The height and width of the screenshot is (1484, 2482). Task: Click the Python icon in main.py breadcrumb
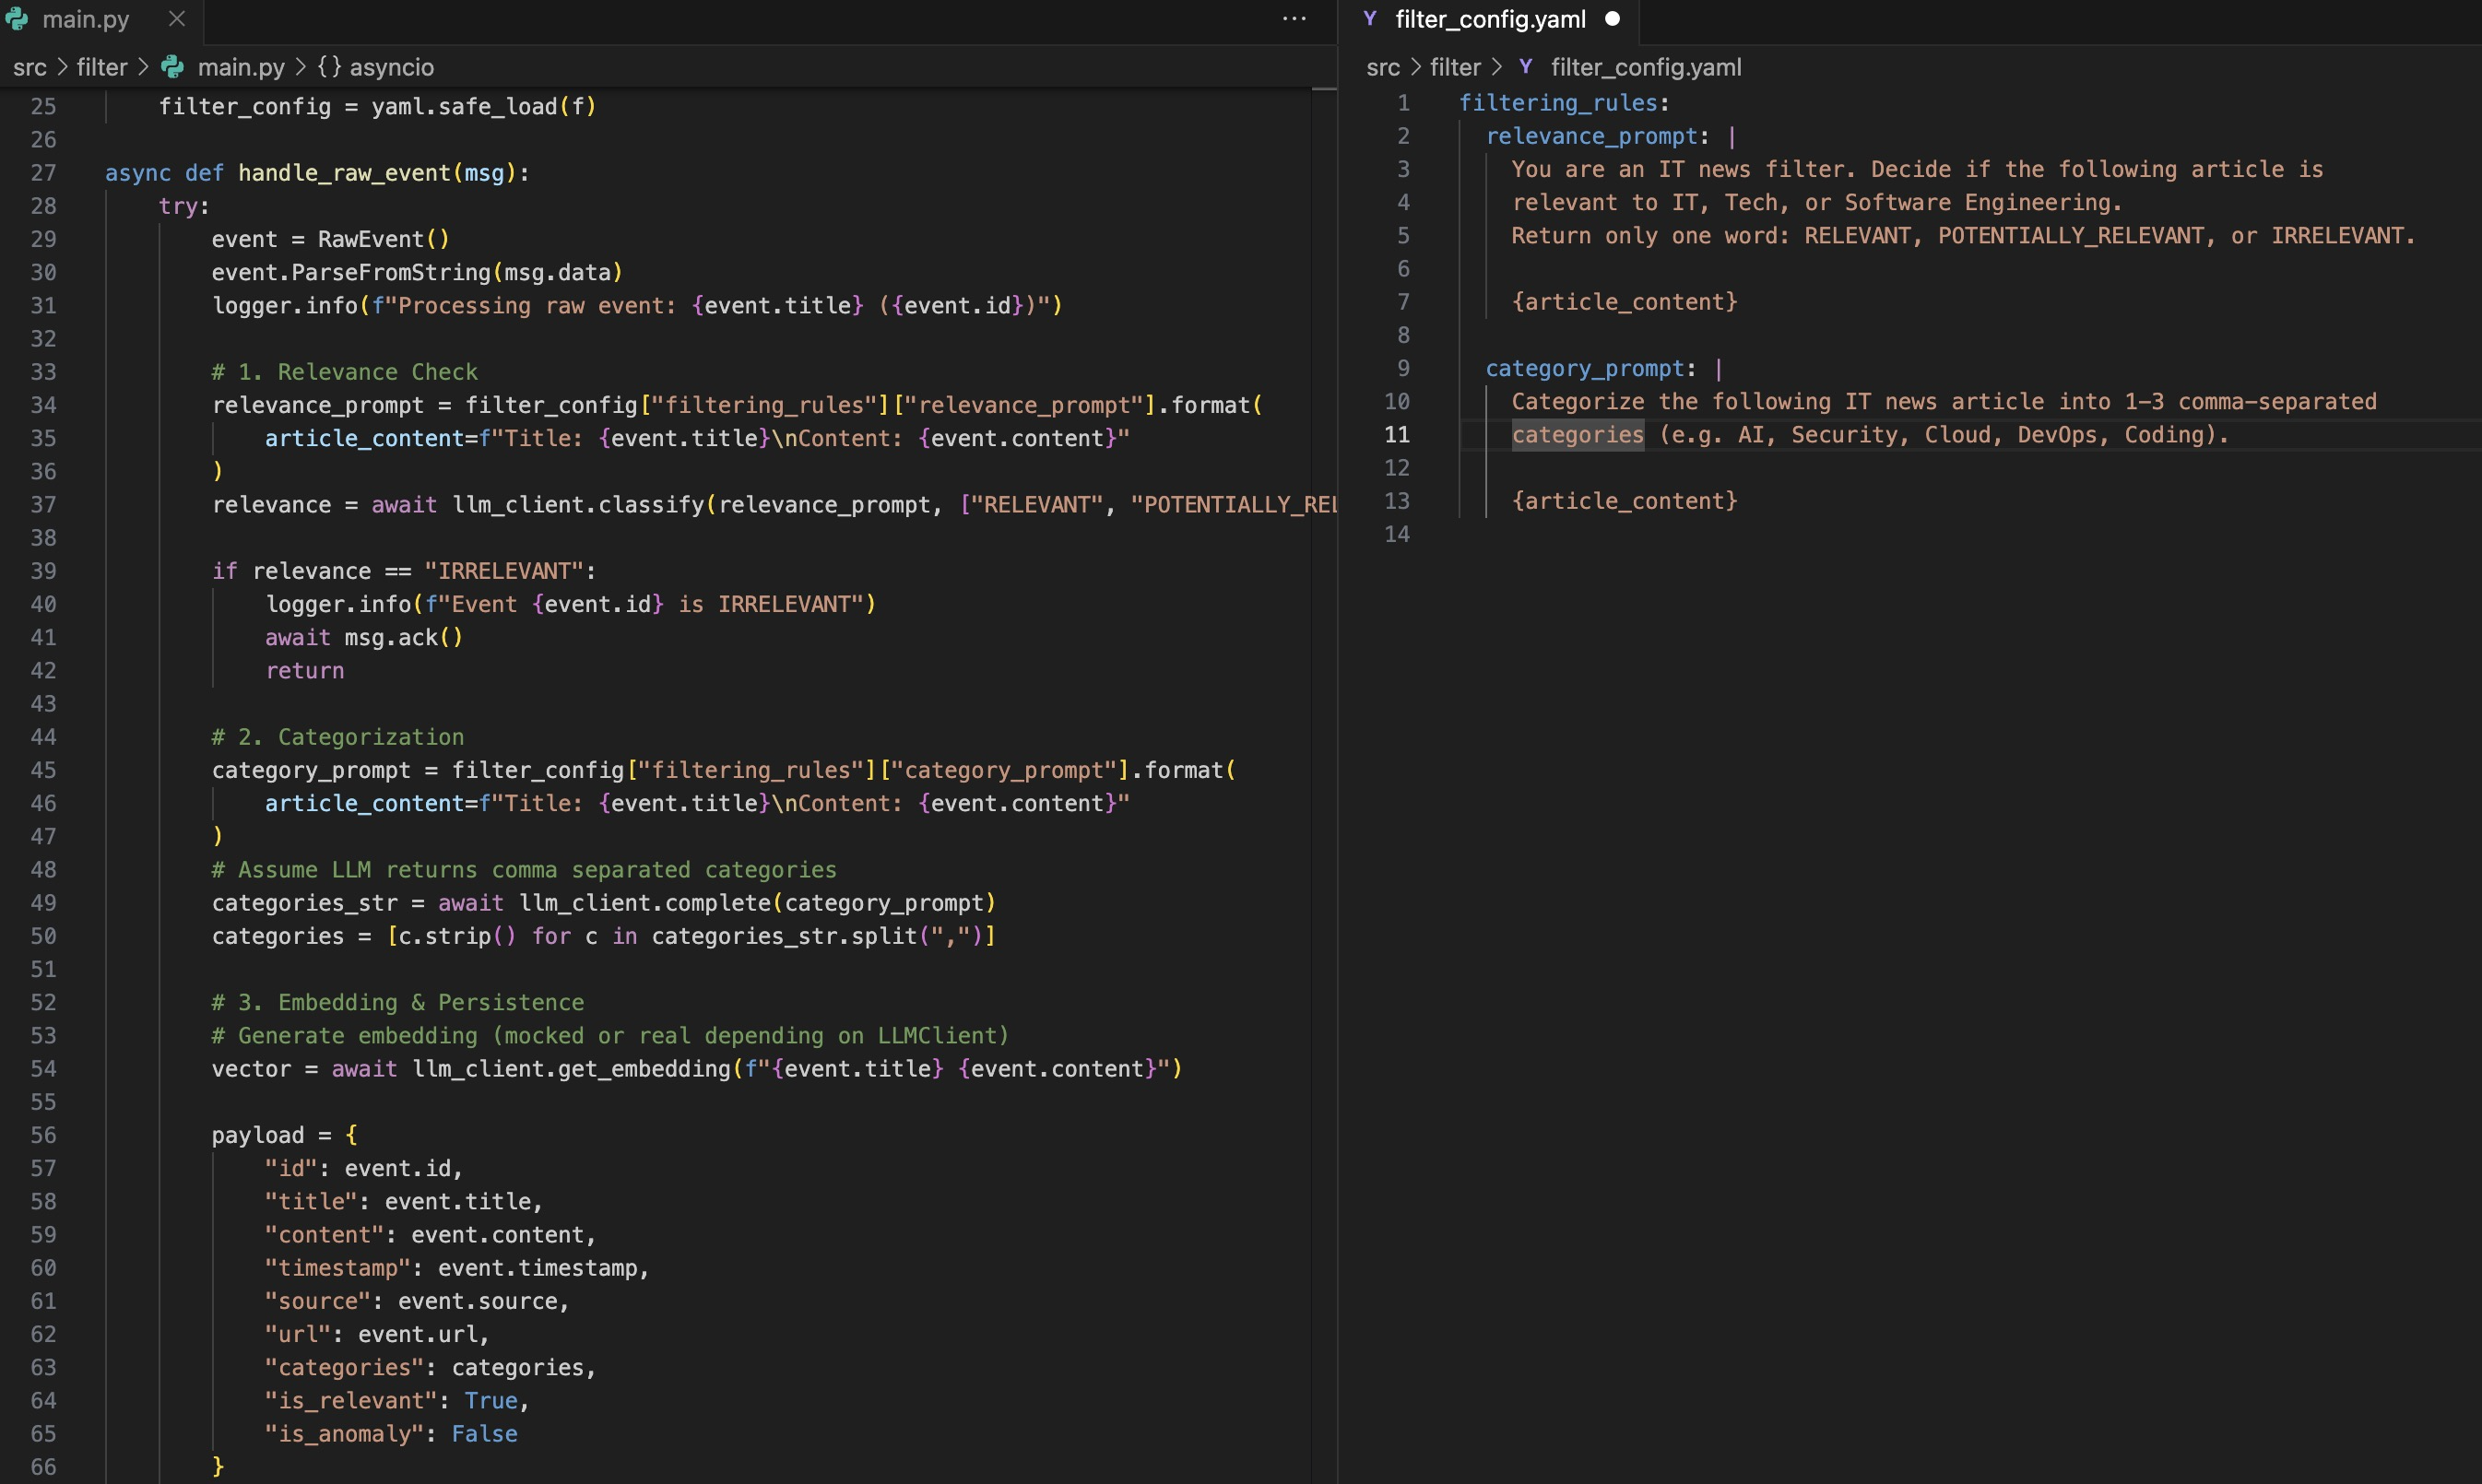(x=173, y=67)
